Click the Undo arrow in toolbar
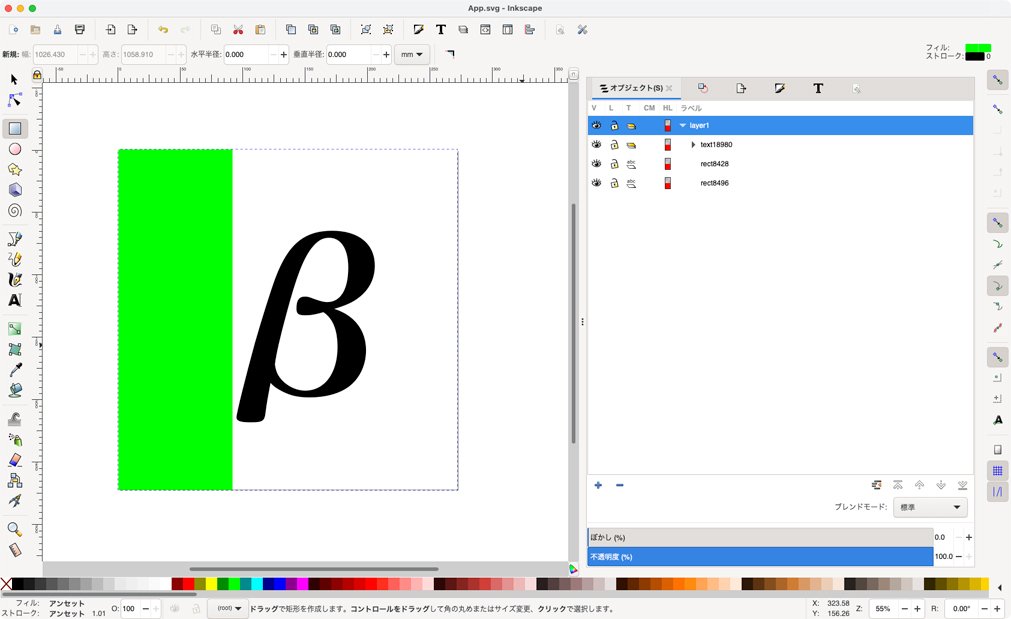1011x619 pixels. tap(163, 30)
